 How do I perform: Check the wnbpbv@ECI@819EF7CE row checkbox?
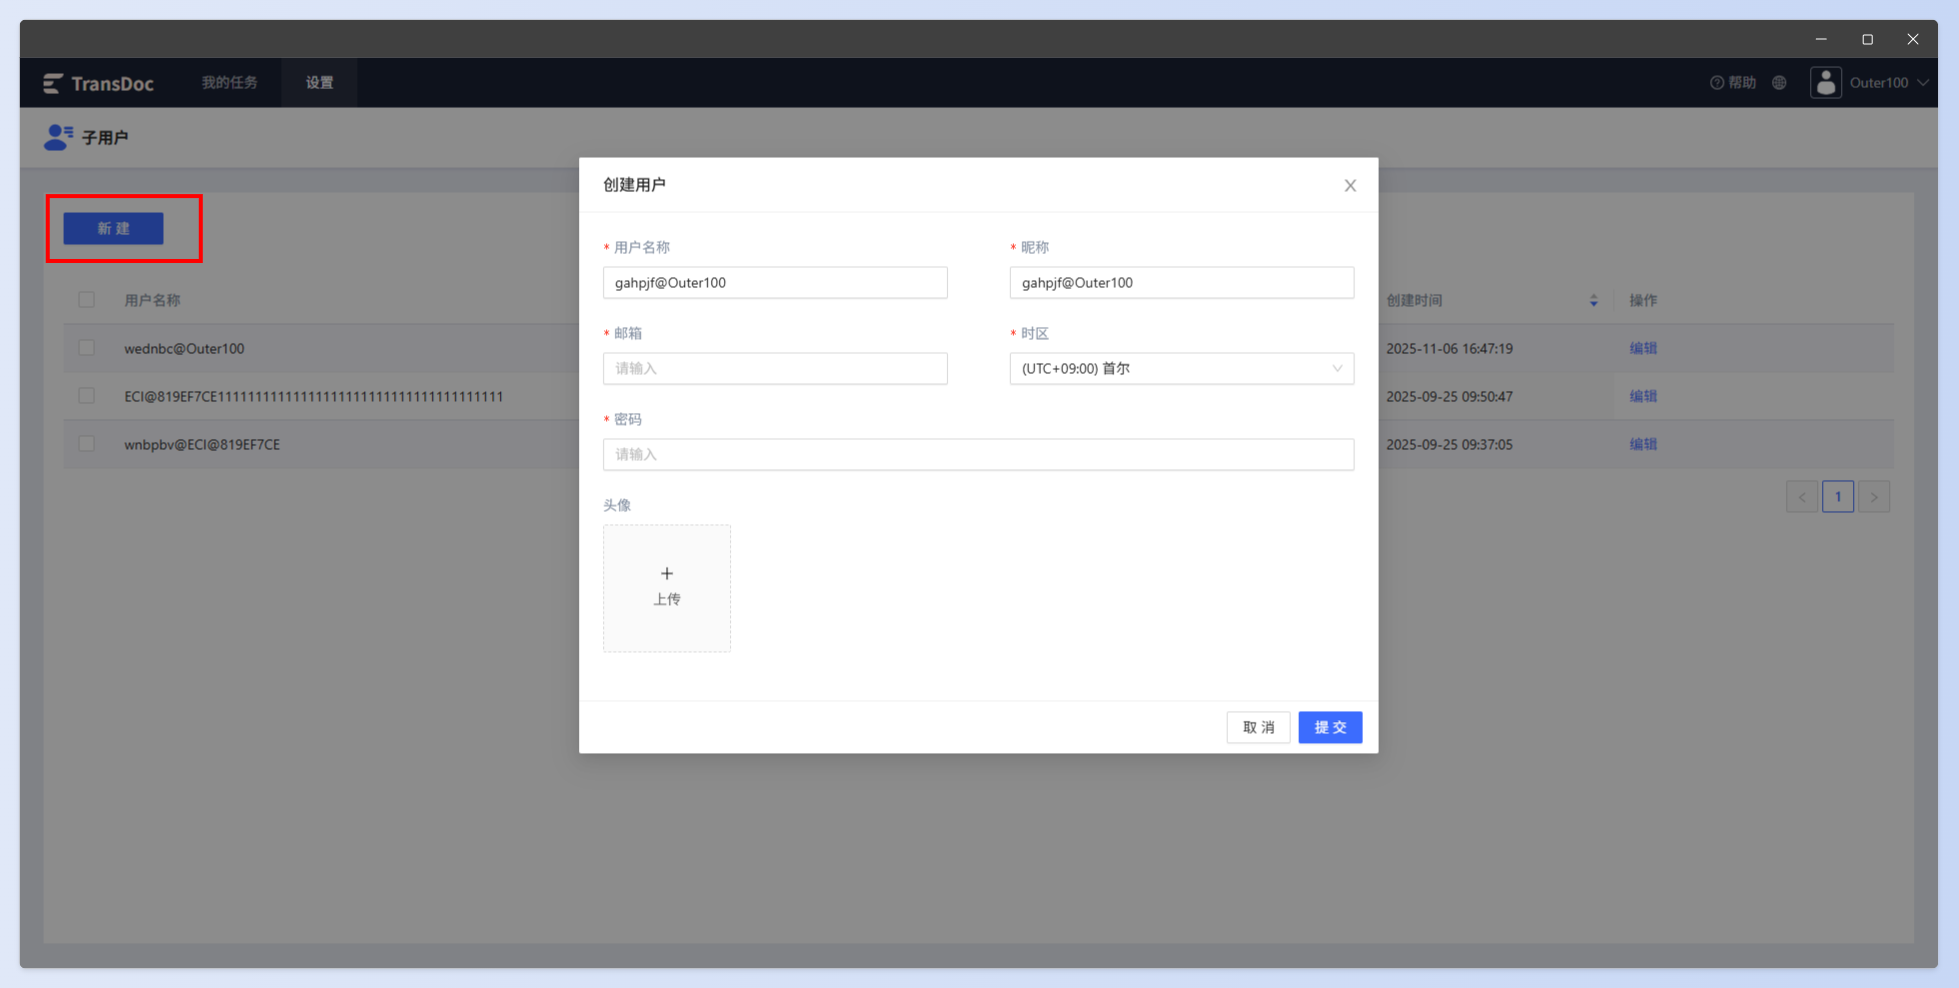tap(87, 444)
